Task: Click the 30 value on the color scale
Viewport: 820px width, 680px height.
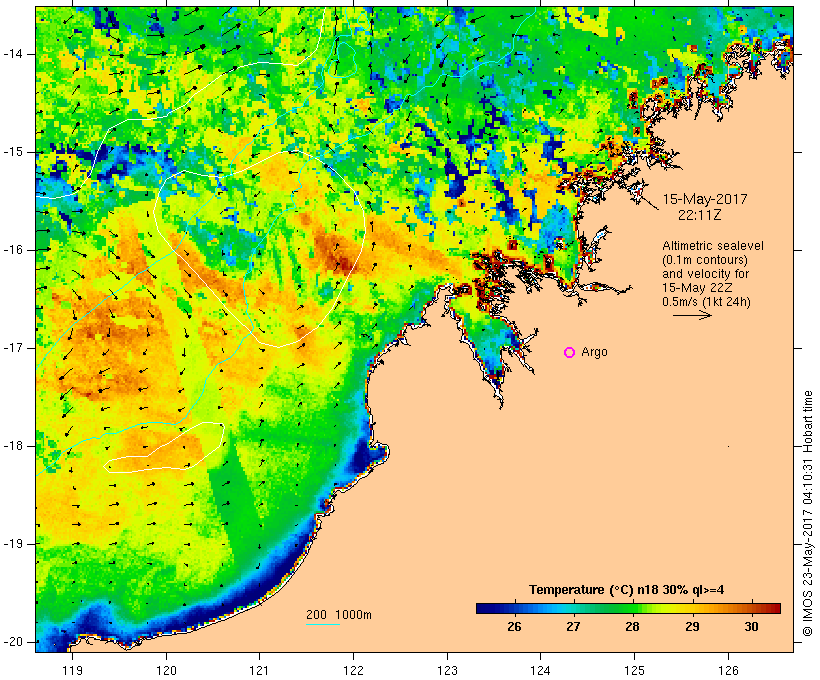Action: coord(751,626)
